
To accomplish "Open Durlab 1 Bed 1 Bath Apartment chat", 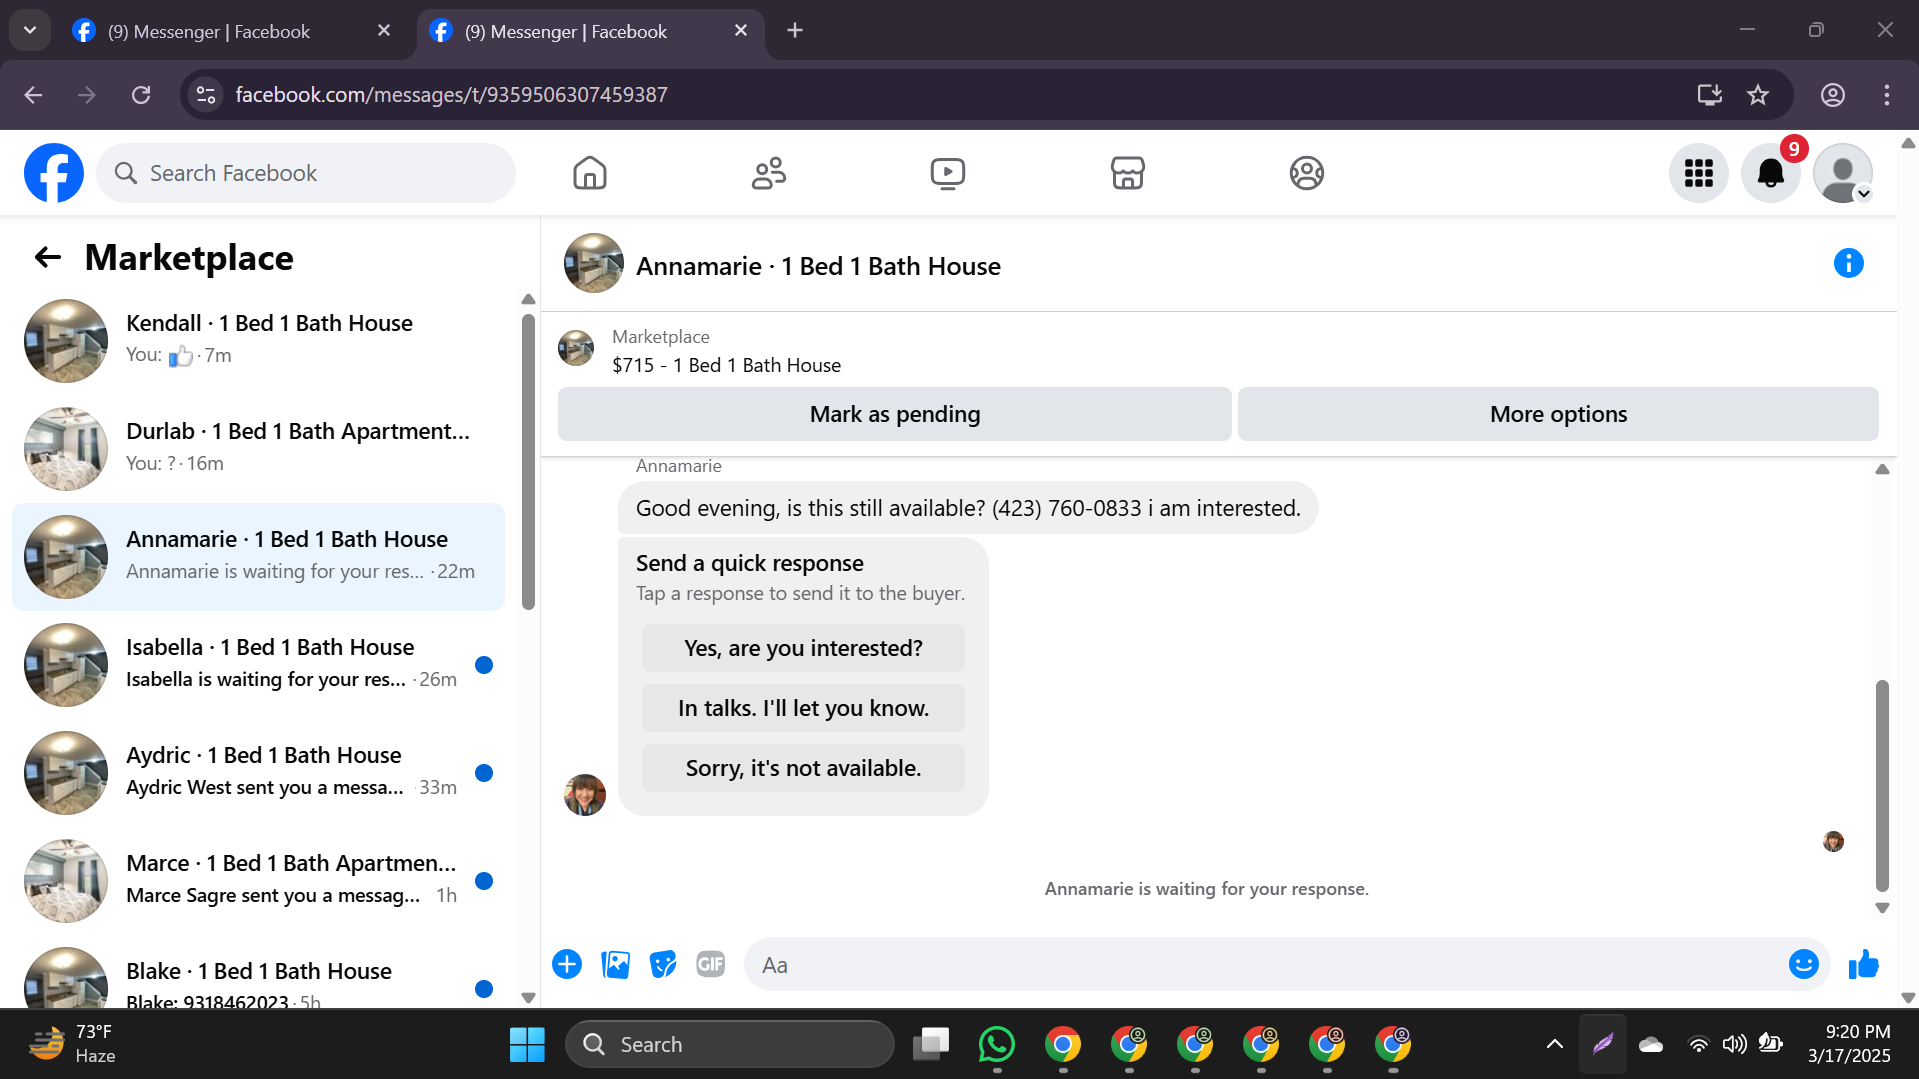I will pos(258,449).
